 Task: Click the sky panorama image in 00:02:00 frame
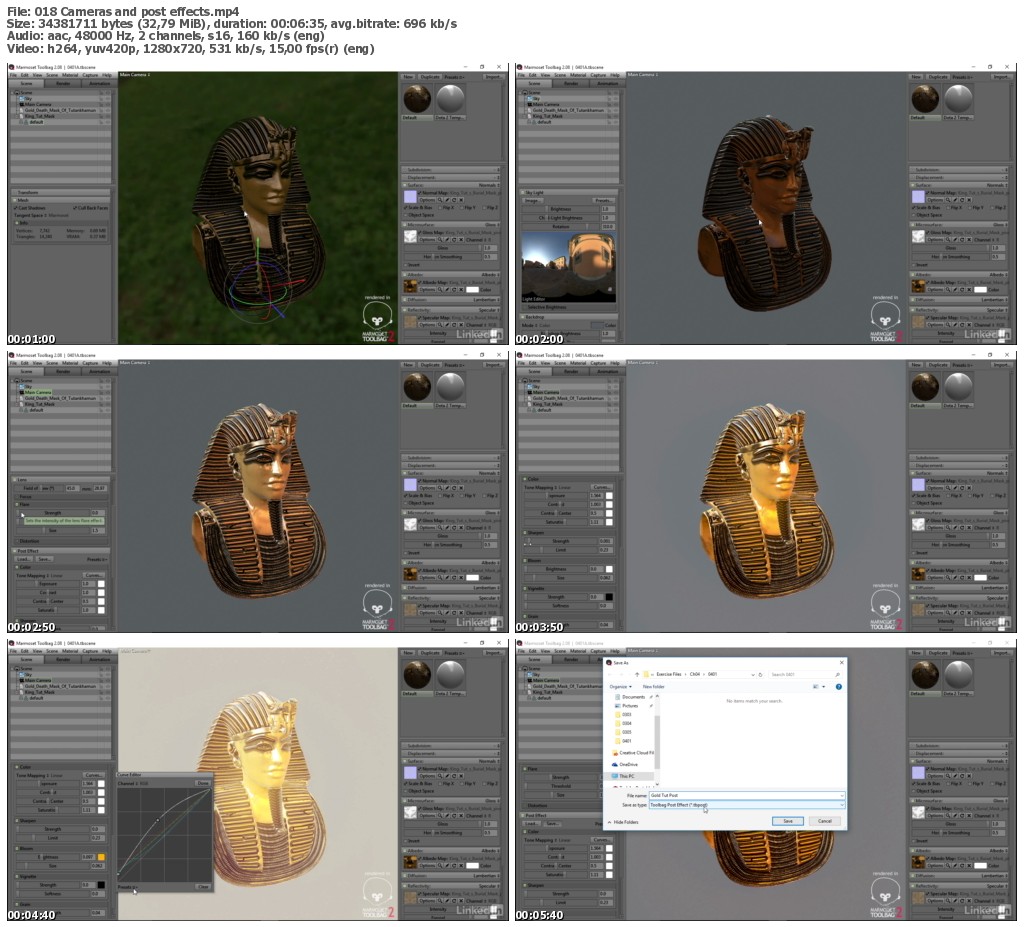pos(568,268)
